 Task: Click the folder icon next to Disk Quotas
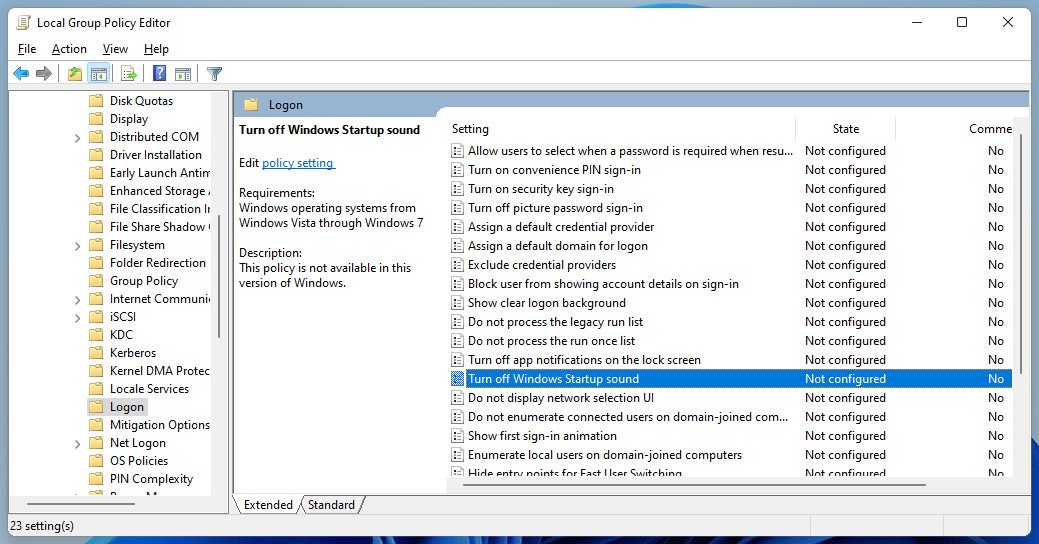pos(96,101)
